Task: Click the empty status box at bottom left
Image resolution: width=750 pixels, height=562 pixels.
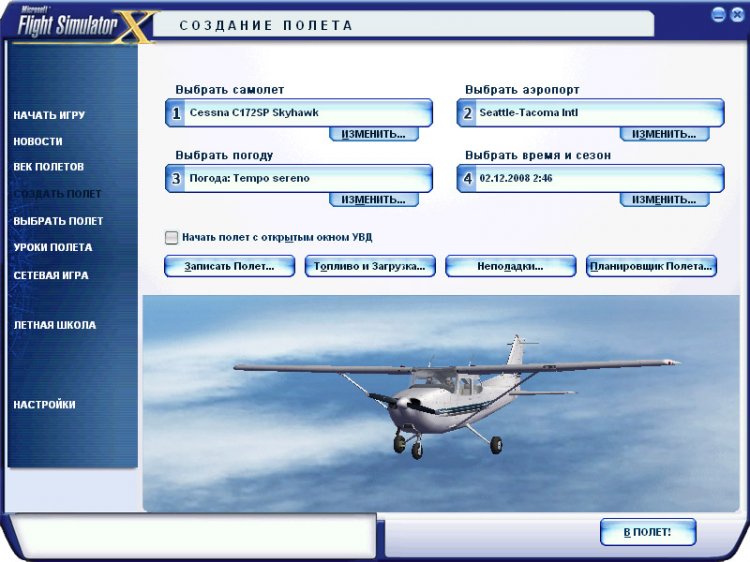Action: (193, 535)
